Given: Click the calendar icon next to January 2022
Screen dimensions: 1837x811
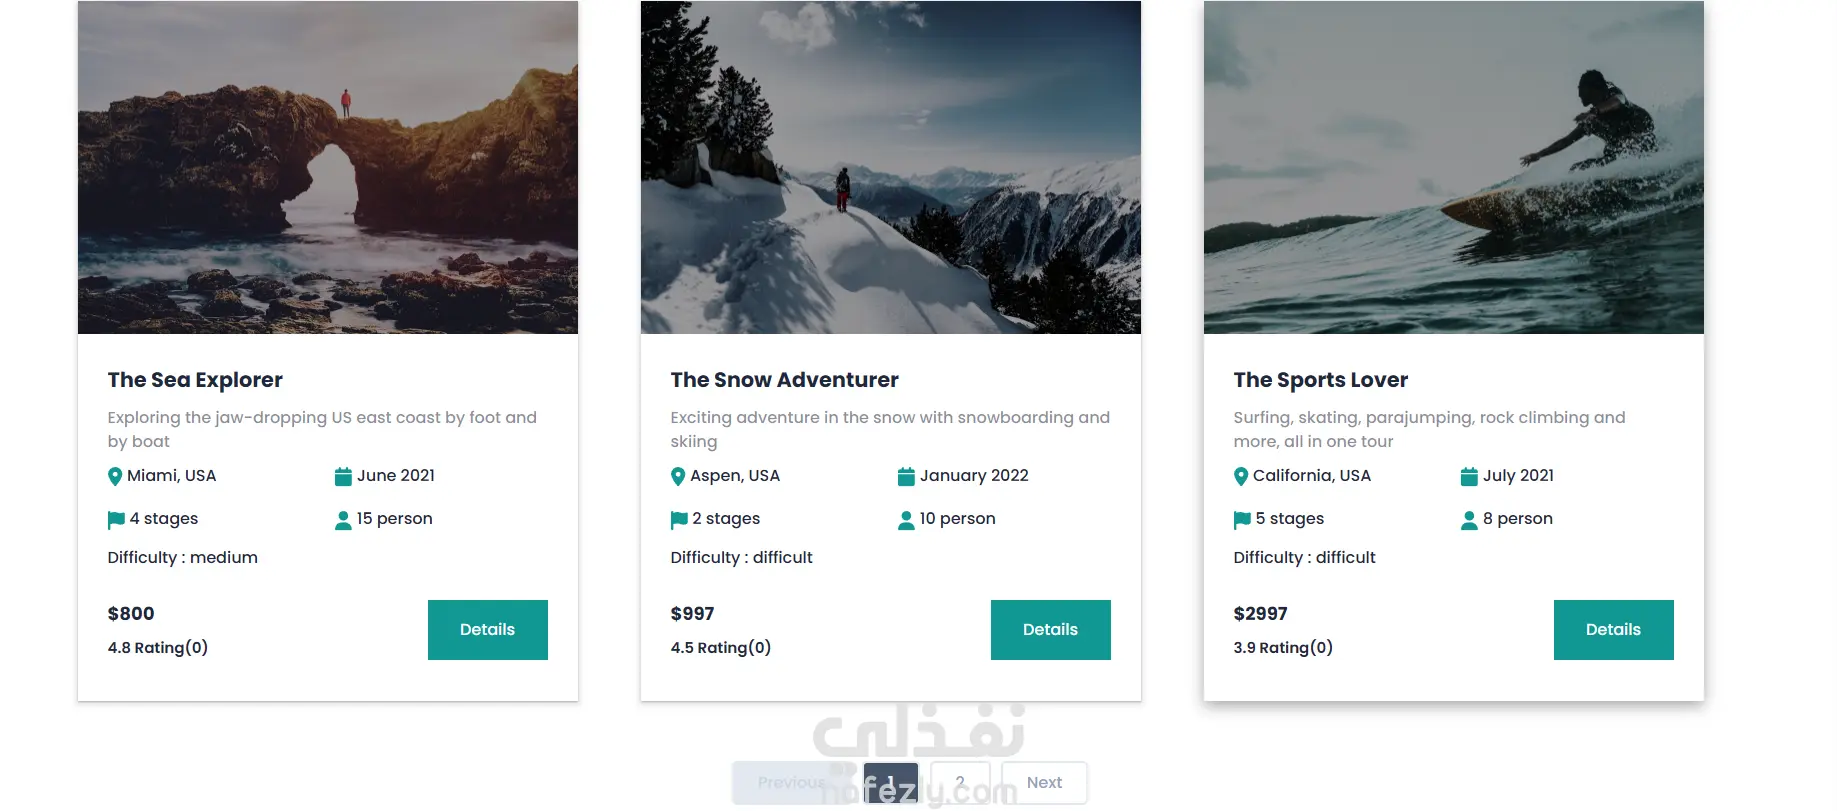Looking at the screenshot, I should click(x=906, y=477).
